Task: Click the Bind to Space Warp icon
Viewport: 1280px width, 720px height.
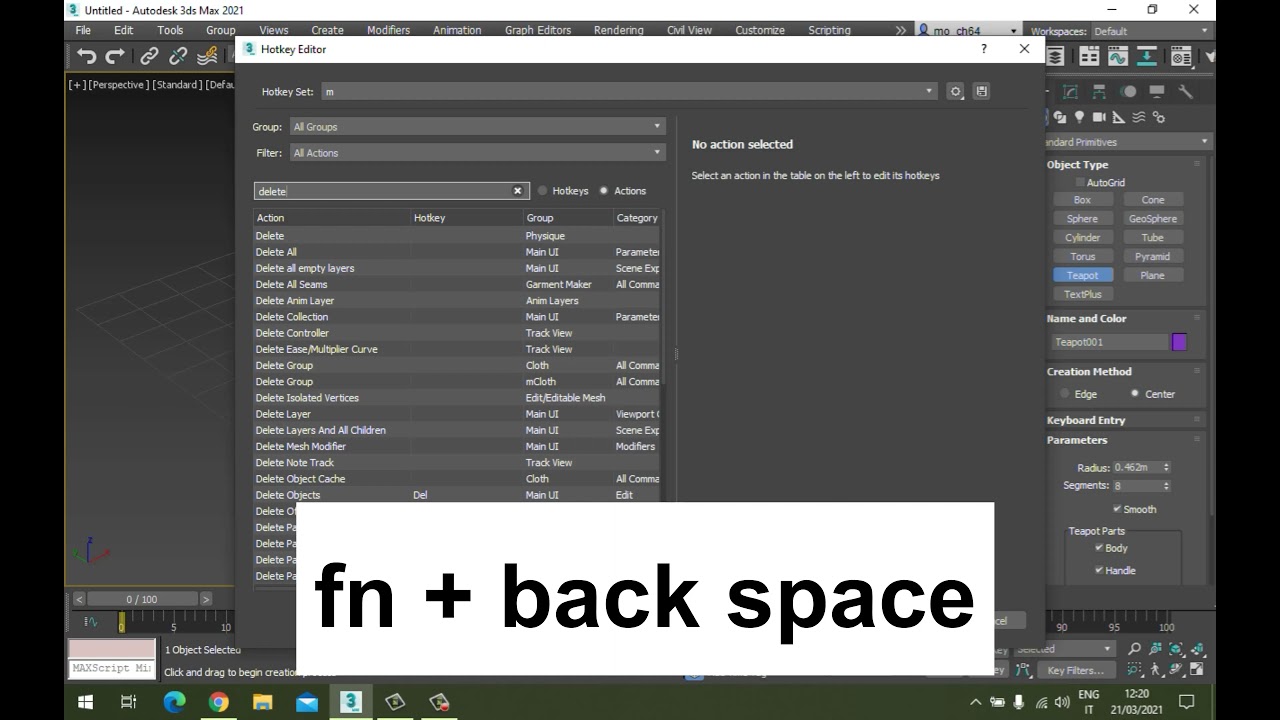Action: [207, 56]
